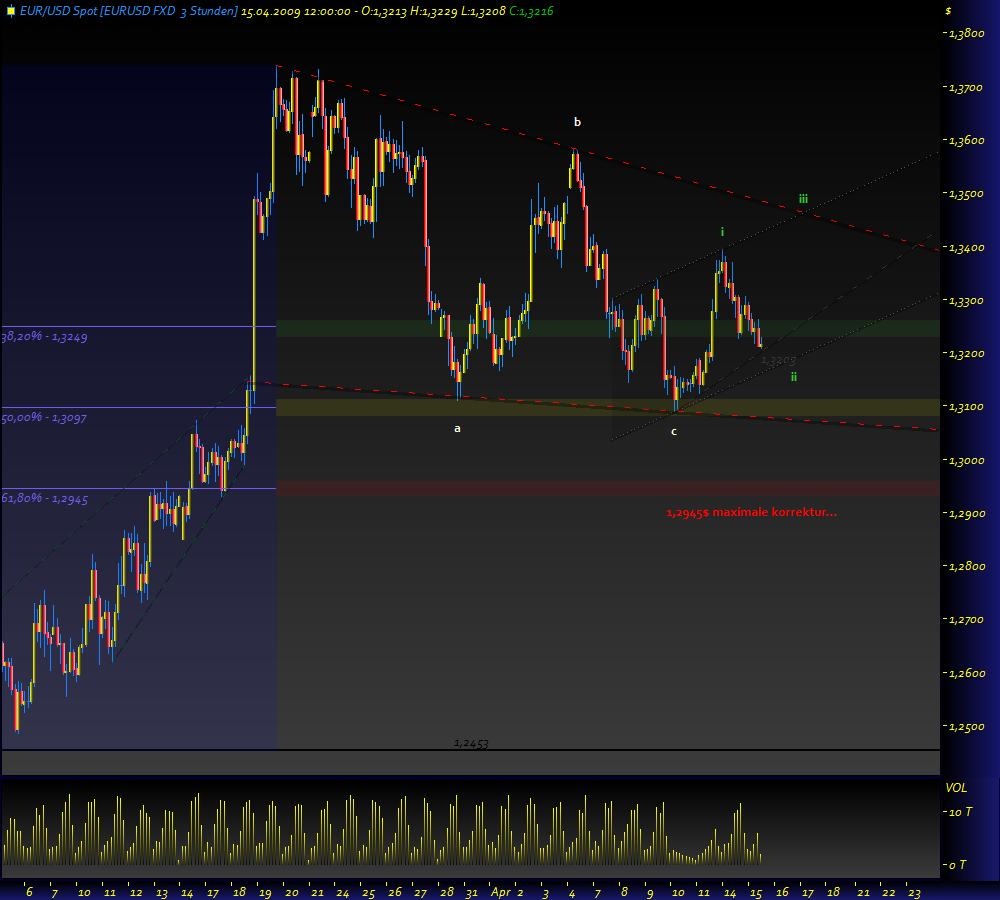The height and width of the screenshot is (900, 1000).
Task: Click the wave label 'b' annotation
Action: [577, 121]
